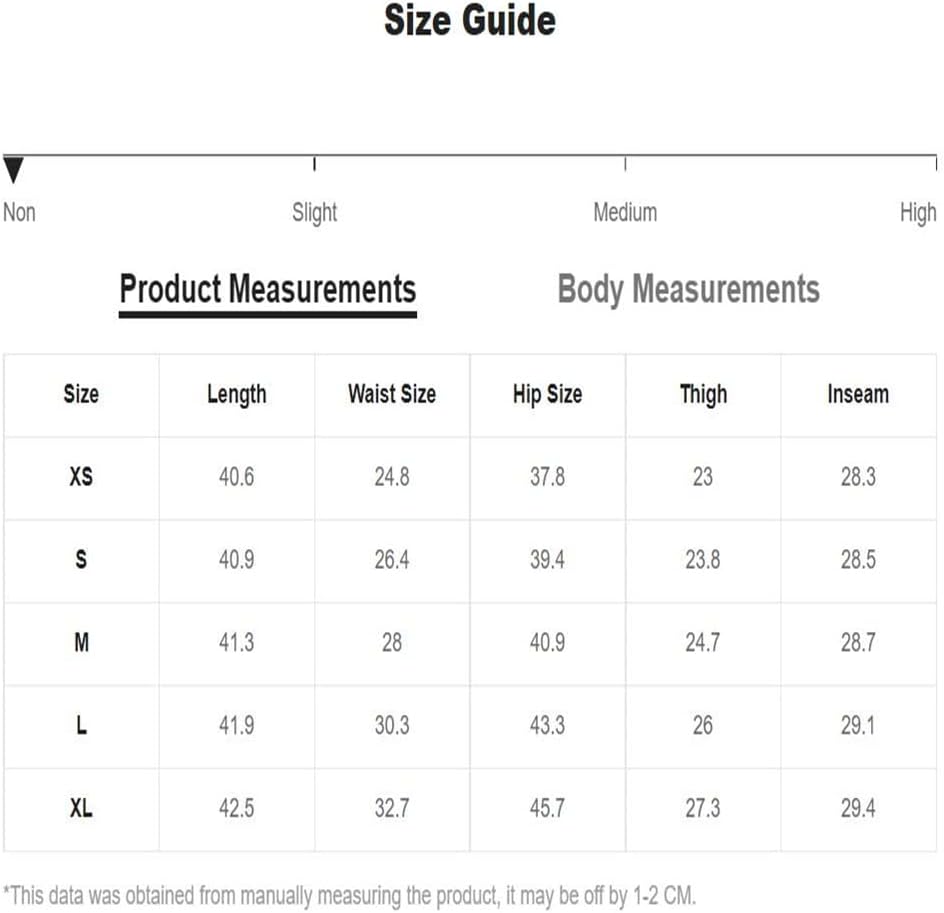Select the M size row label
Image resolution: width=944 pixels, height=913 pixels.
(x=81, y=642)
